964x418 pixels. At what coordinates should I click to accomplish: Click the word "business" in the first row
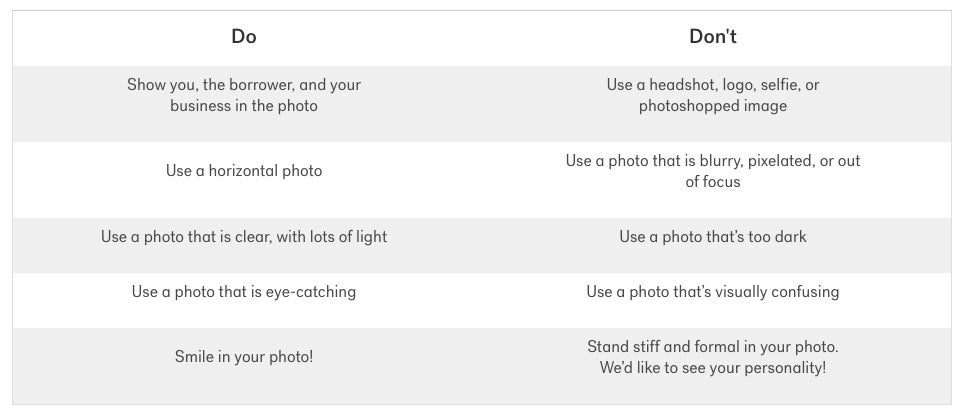pyautogui.click(x=200, y=106)
